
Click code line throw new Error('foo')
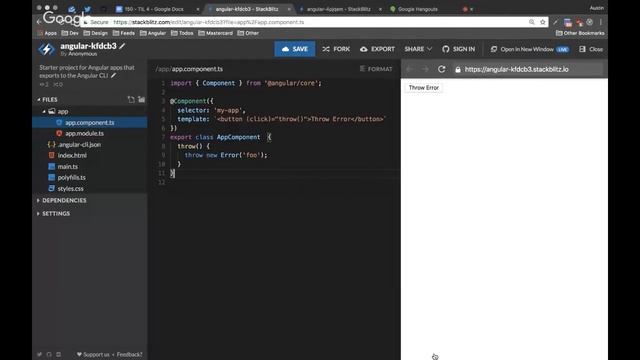[226, 155]
